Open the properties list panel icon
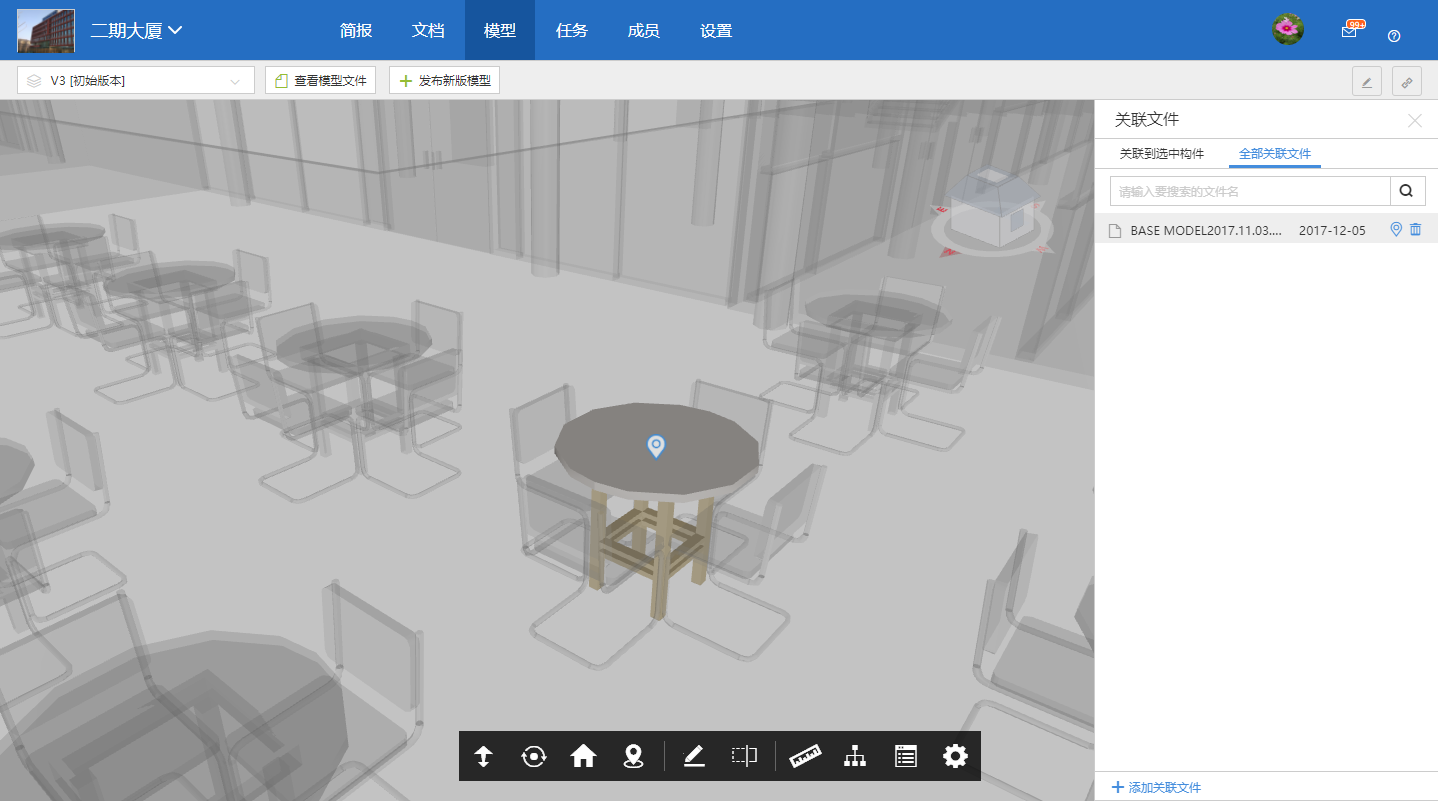This screenshot has height=801, width=1438. (905, 756)
